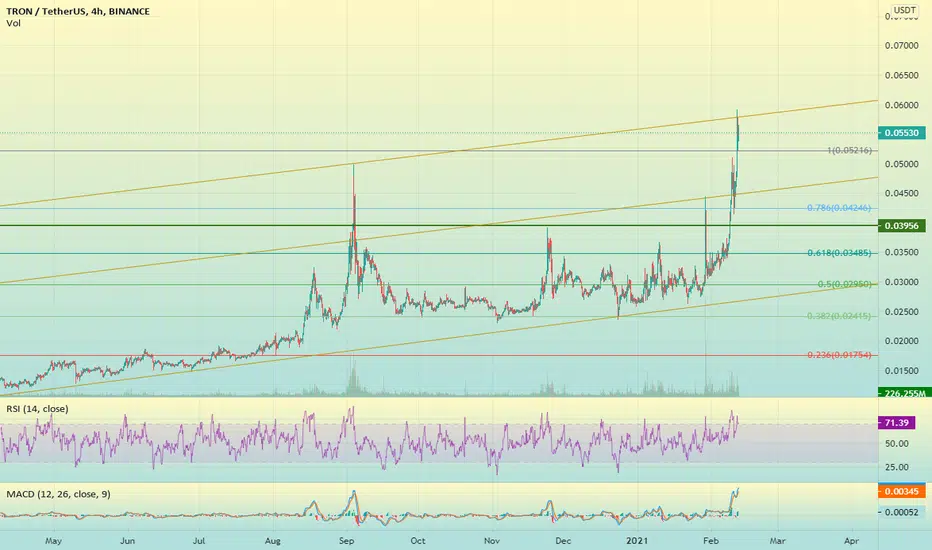Click the May label on time axis
The height and width of the screenshot is (550, 932).
point(53,541)
